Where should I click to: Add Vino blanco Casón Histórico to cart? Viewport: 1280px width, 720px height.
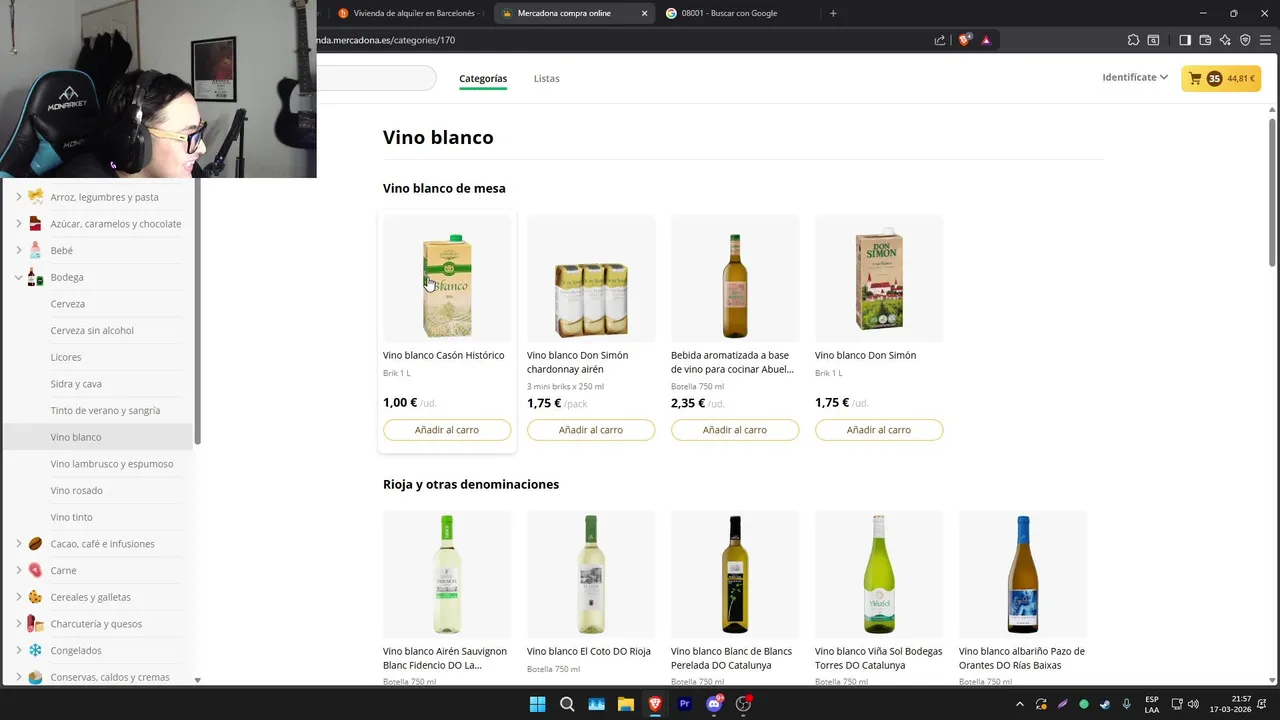click(x=447, y=430)
